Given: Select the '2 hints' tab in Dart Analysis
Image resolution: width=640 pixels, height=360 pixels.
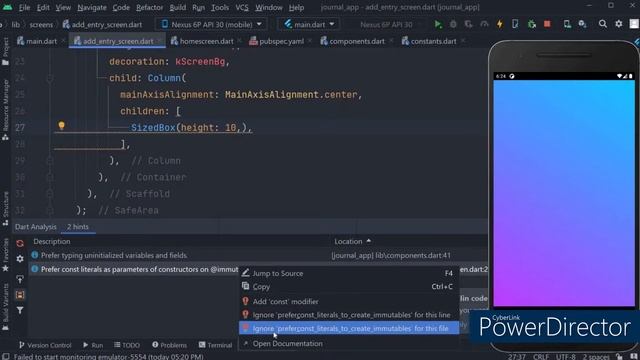Looking at the screenshot, I should coord(78,227).
